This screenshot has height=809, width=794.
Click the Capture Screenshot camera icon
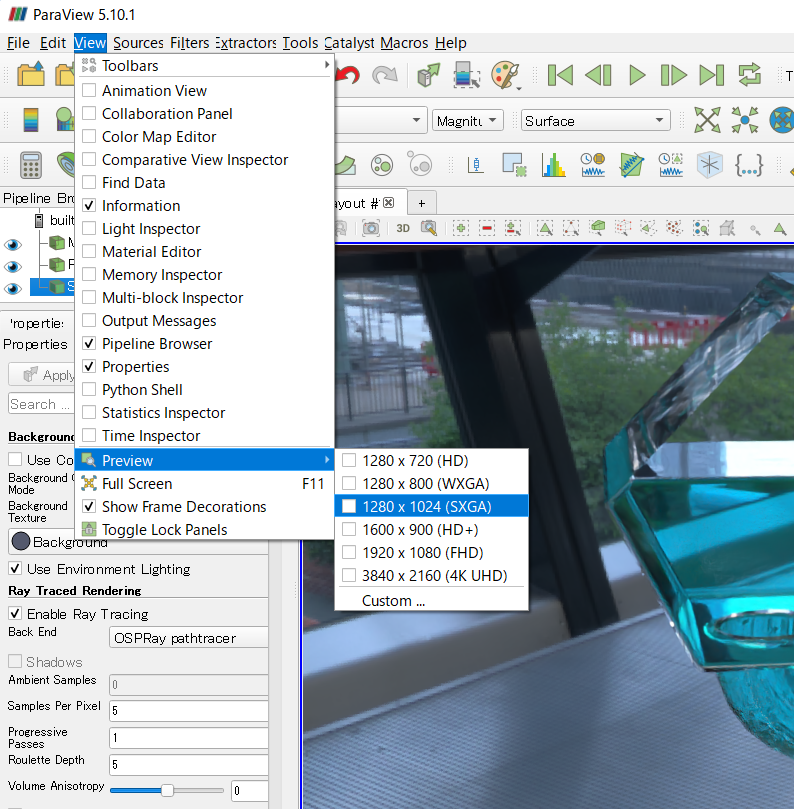point(370,228)
